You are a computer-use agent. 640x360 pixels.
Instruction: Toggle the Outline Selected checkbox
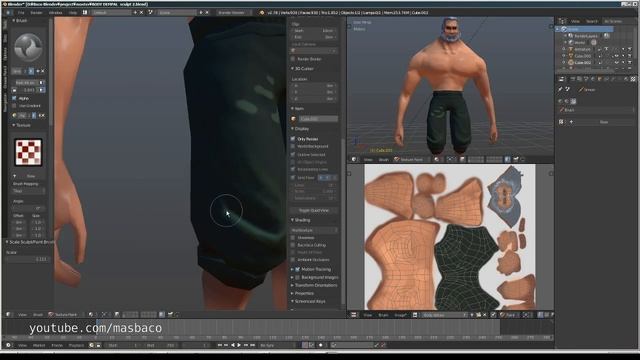[x=293, y=155]
